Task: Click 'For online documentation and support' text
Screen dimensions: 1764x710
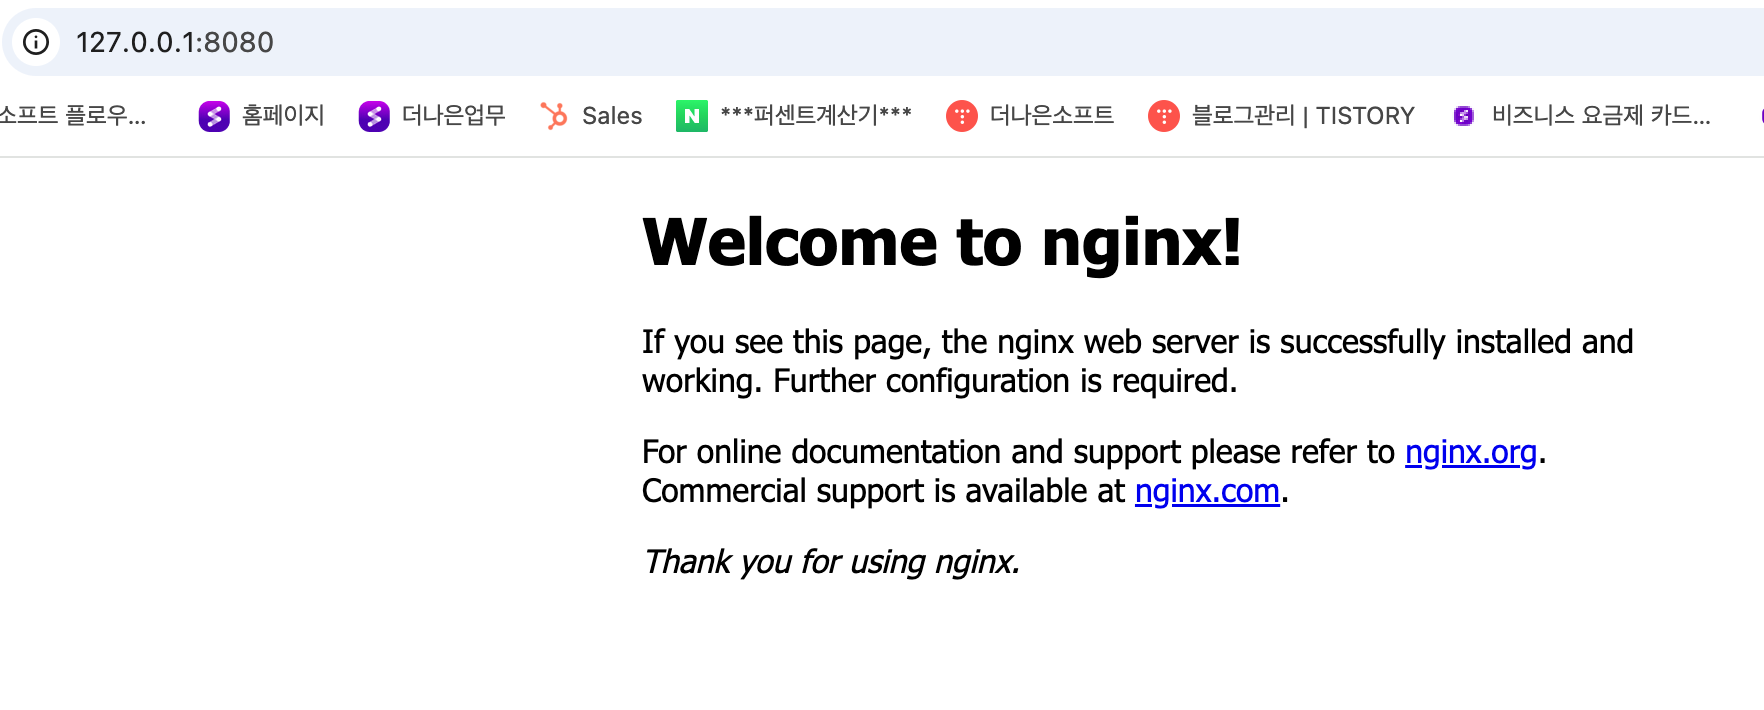Action: pyautogui.click(x=911, y=452)
